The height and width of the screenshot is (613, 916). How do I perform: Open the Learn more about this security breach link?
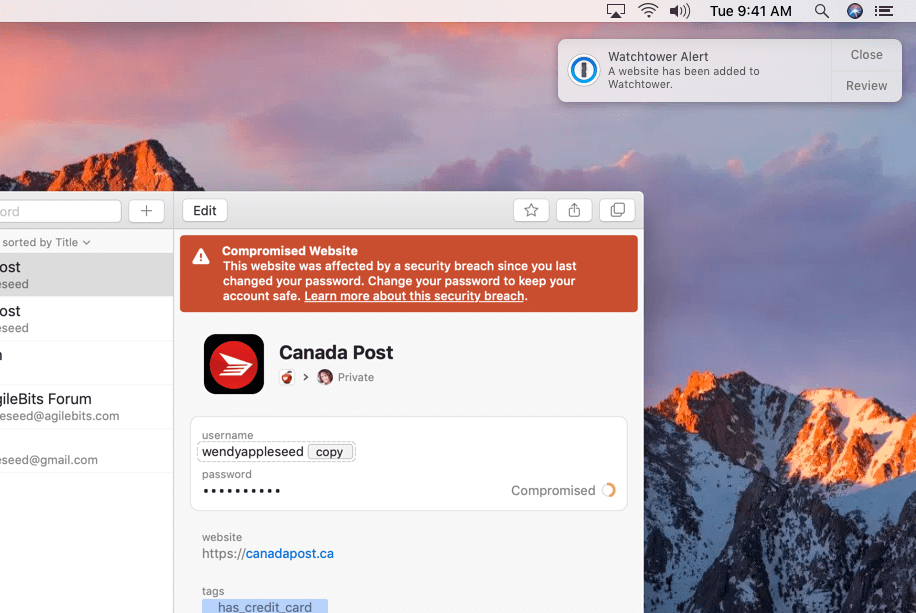[x=413, y=295]
